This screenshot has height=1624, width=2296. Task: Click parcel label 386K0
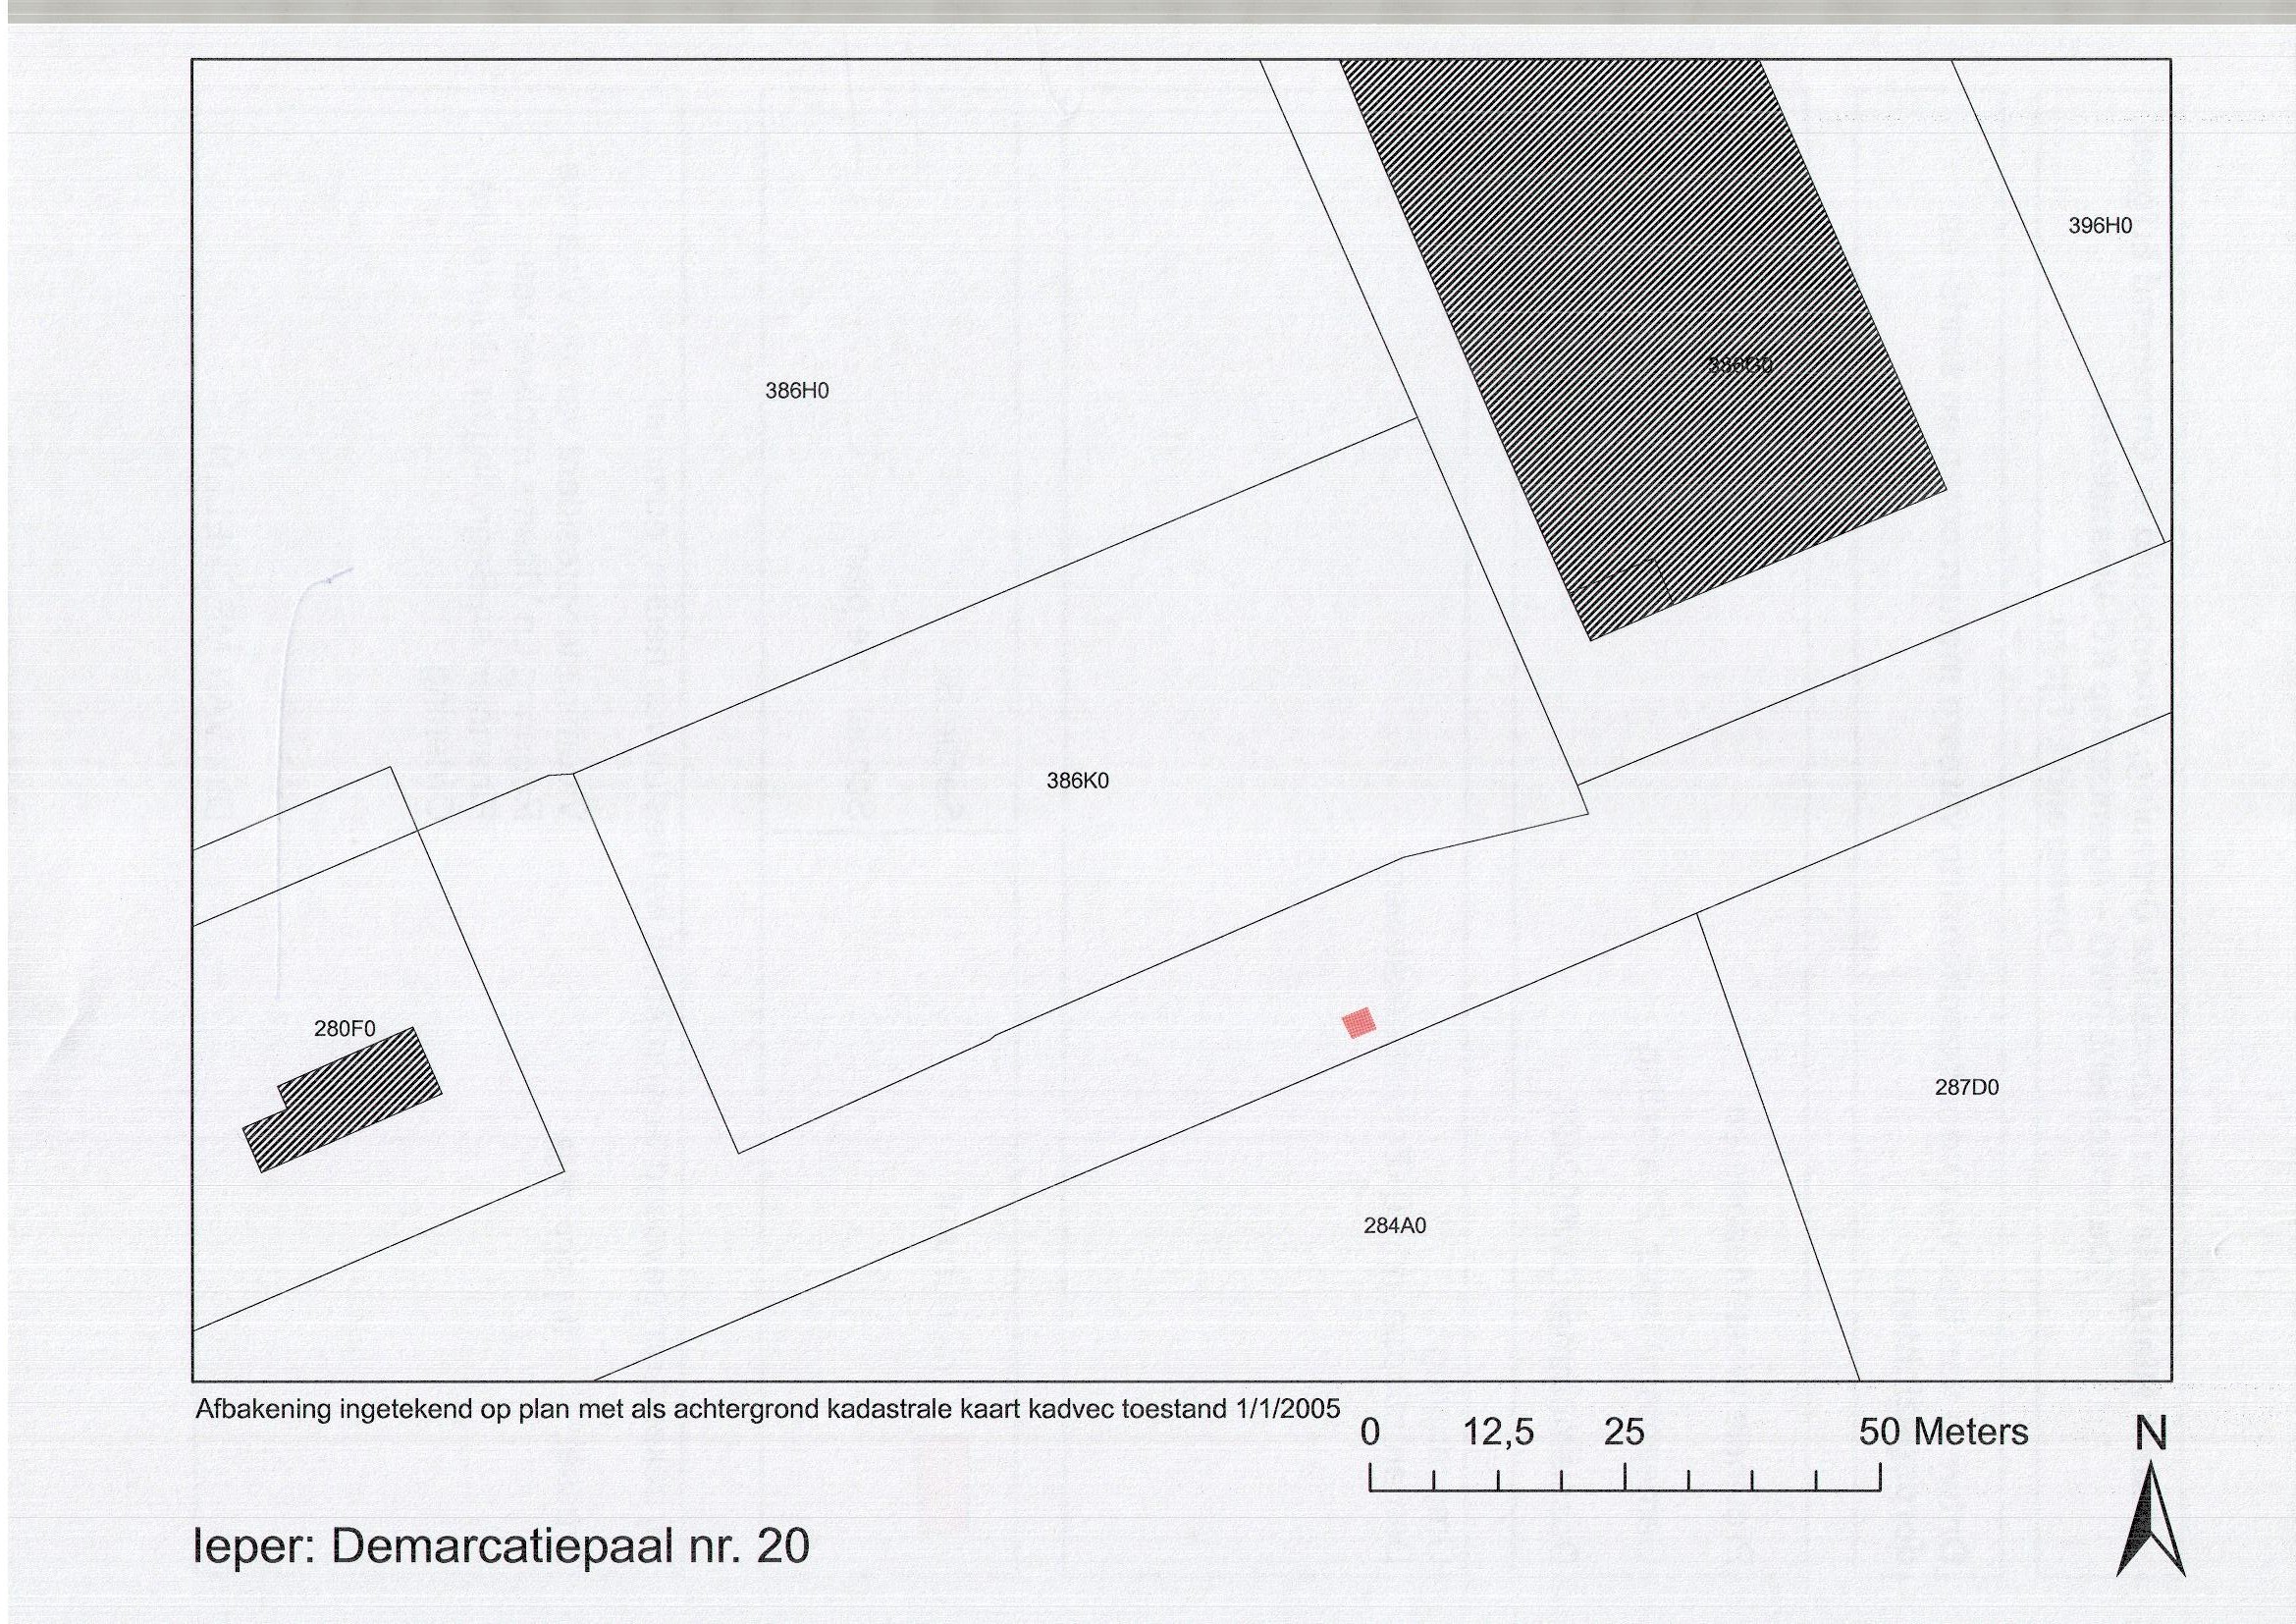pyautogui.click(x=1077, y=781)
